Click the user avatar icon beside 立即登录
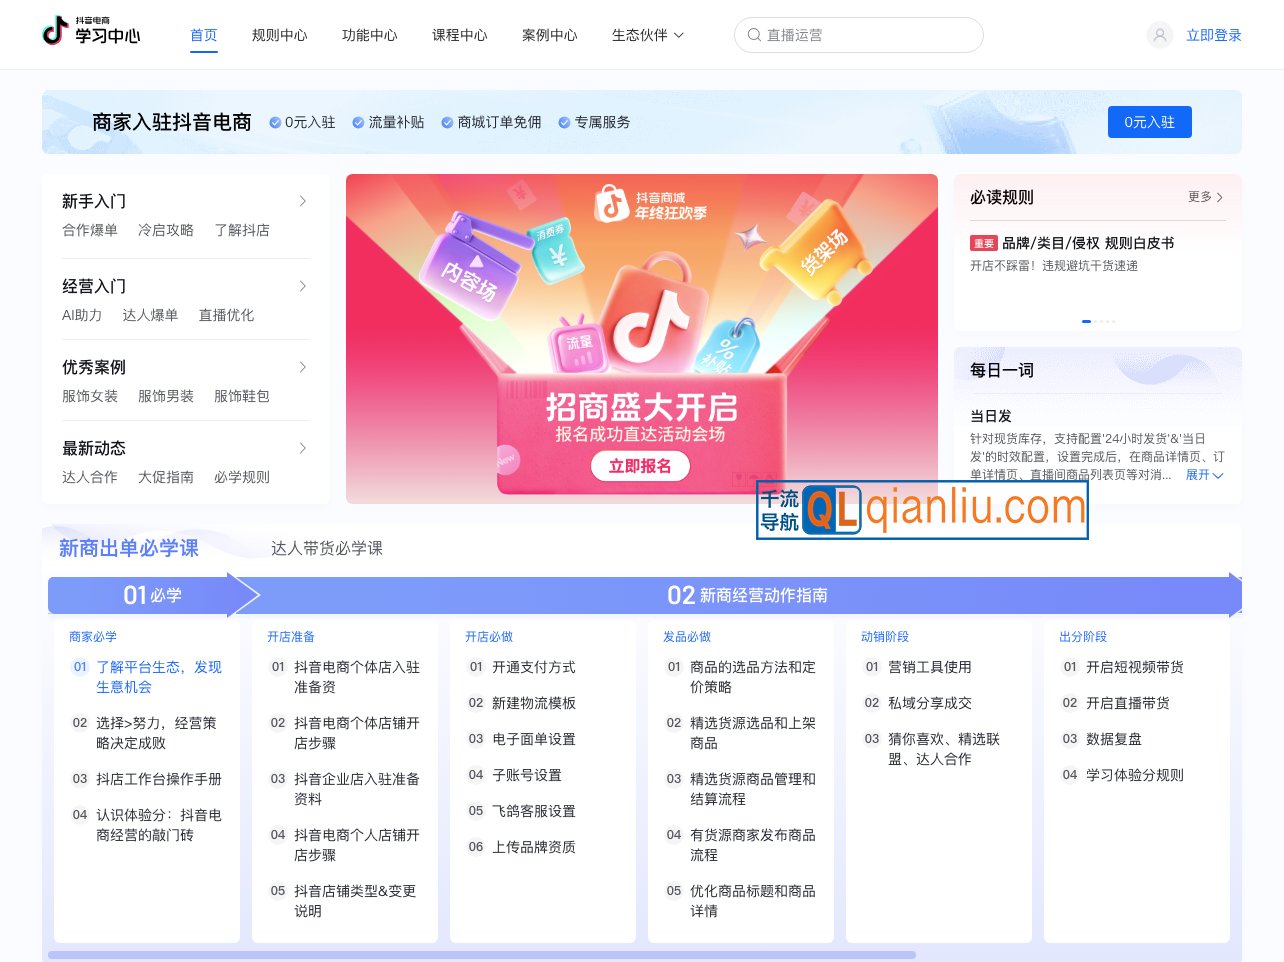The height and width of the screenshot is (962, 1284). [x=1159, y=34]
